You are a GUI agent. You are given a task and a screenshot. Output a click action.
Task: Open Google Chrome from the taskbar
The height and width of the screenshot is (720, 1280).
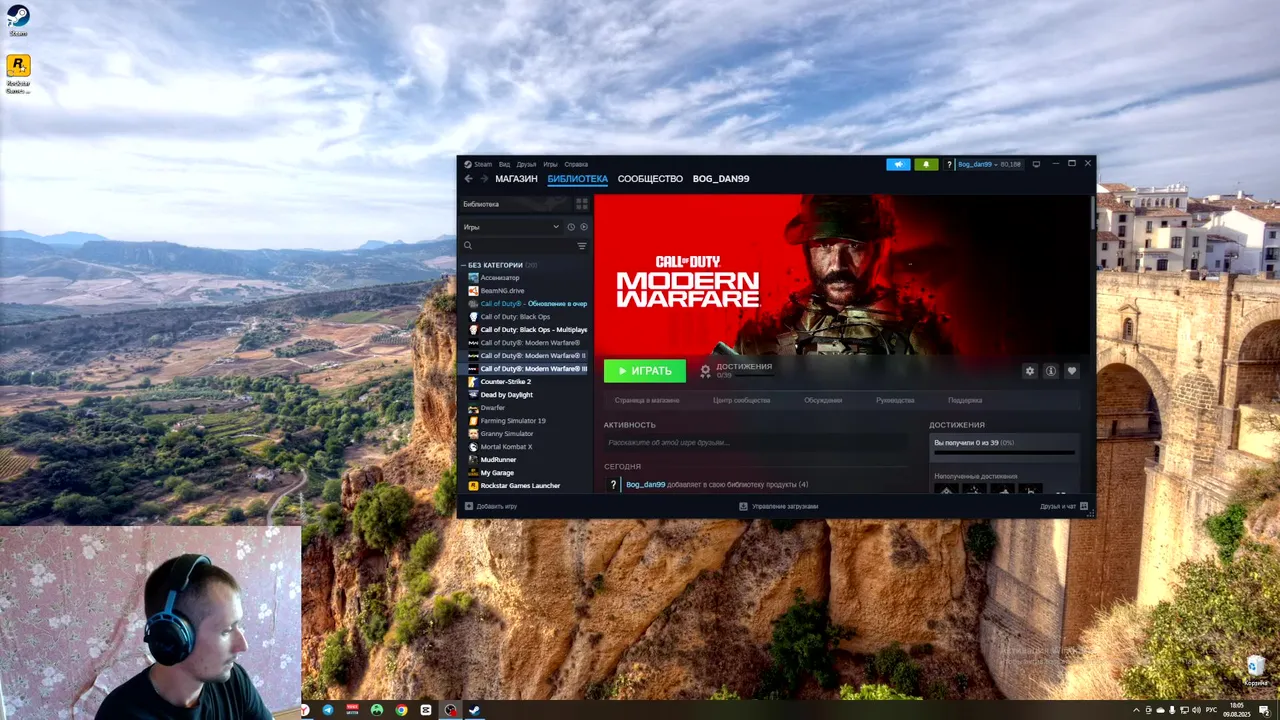401,710
